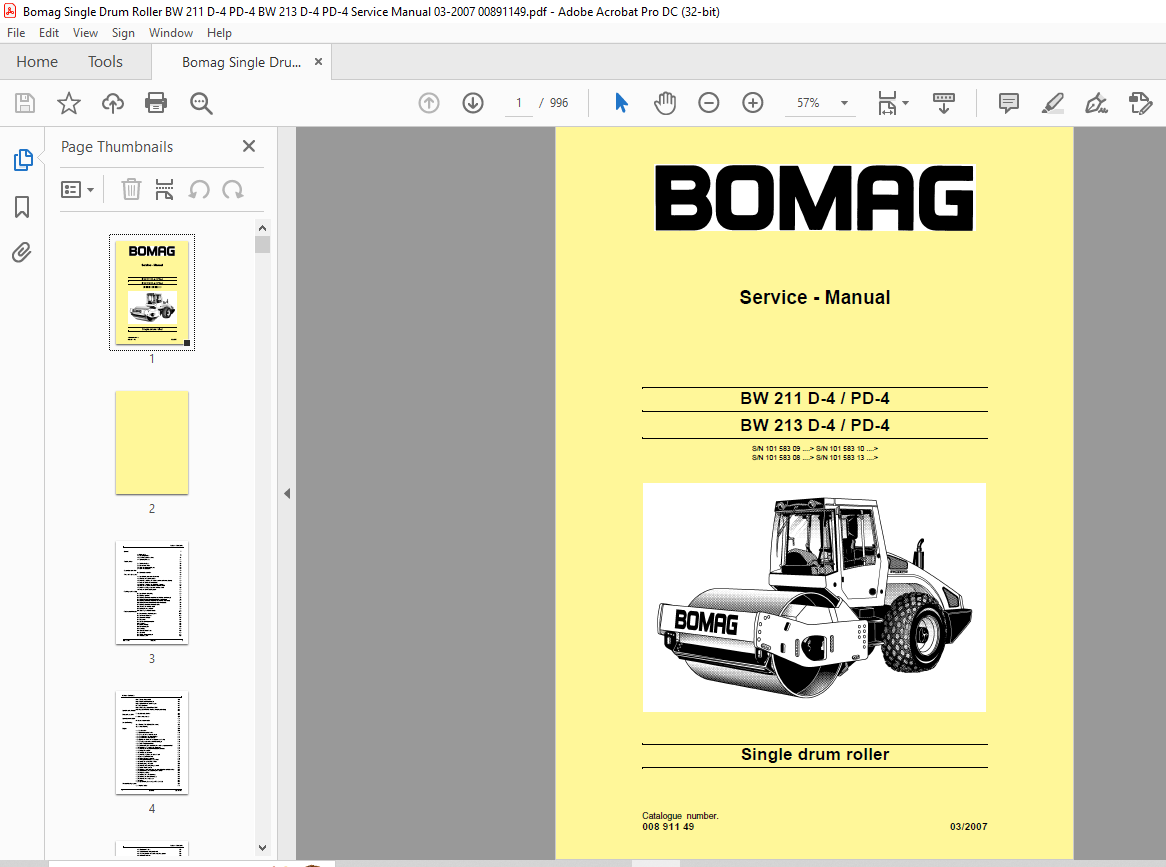Print the document with printer icon
Viewport: 1166px width, 867px height.
(156, 103)
